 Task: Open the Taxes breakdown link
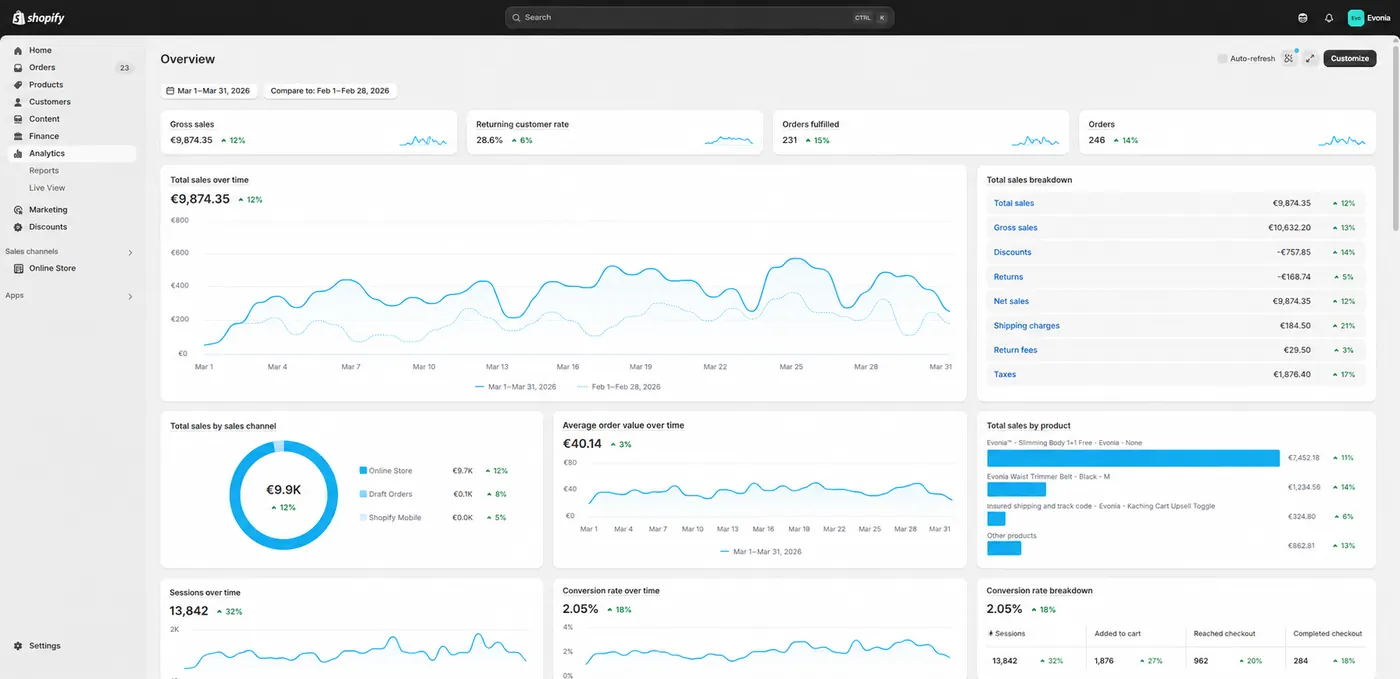(x=1004, y=375)
